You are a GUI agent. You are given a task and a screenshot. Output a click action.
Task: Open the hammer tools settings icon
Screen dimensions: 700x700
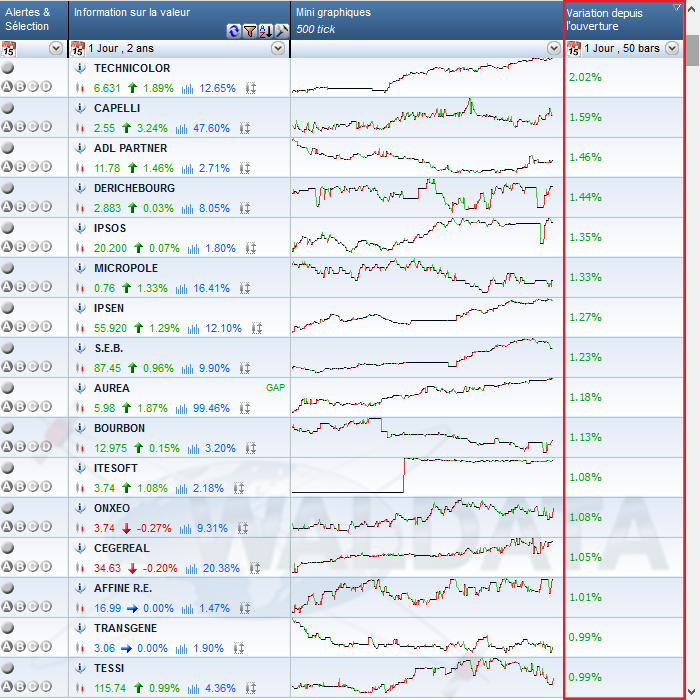[282, 31]
